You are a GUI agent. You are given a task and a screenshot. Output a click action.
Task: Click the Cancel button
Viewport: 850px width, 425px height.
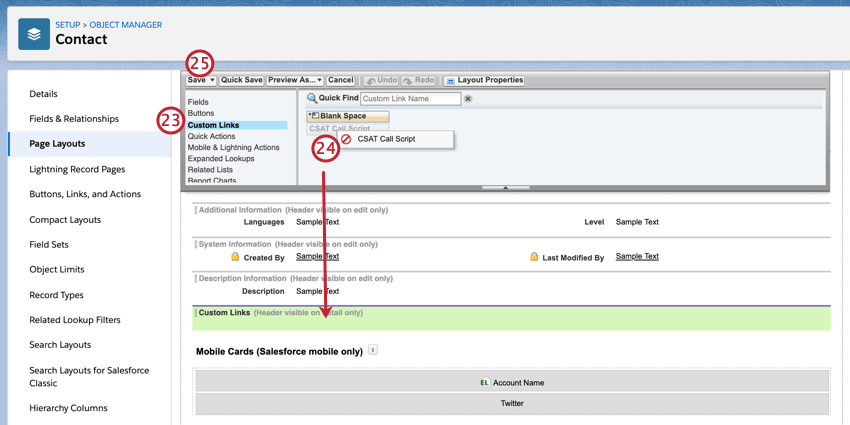pos(340,80)
